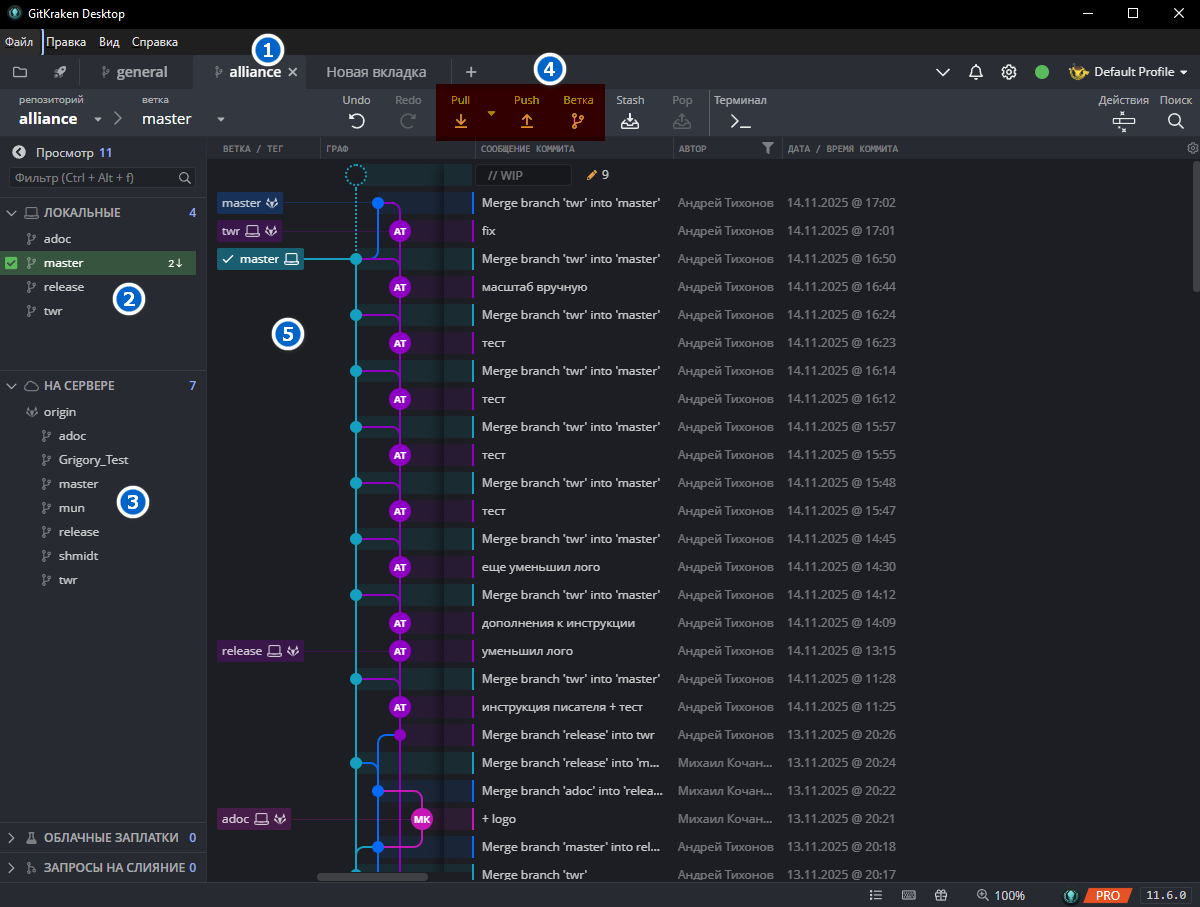Collapse the ЛОКАЛЬНЫЕ branches section
Image resolution: width=1200 pixels, height=907 pixels.
pos(12,212)
